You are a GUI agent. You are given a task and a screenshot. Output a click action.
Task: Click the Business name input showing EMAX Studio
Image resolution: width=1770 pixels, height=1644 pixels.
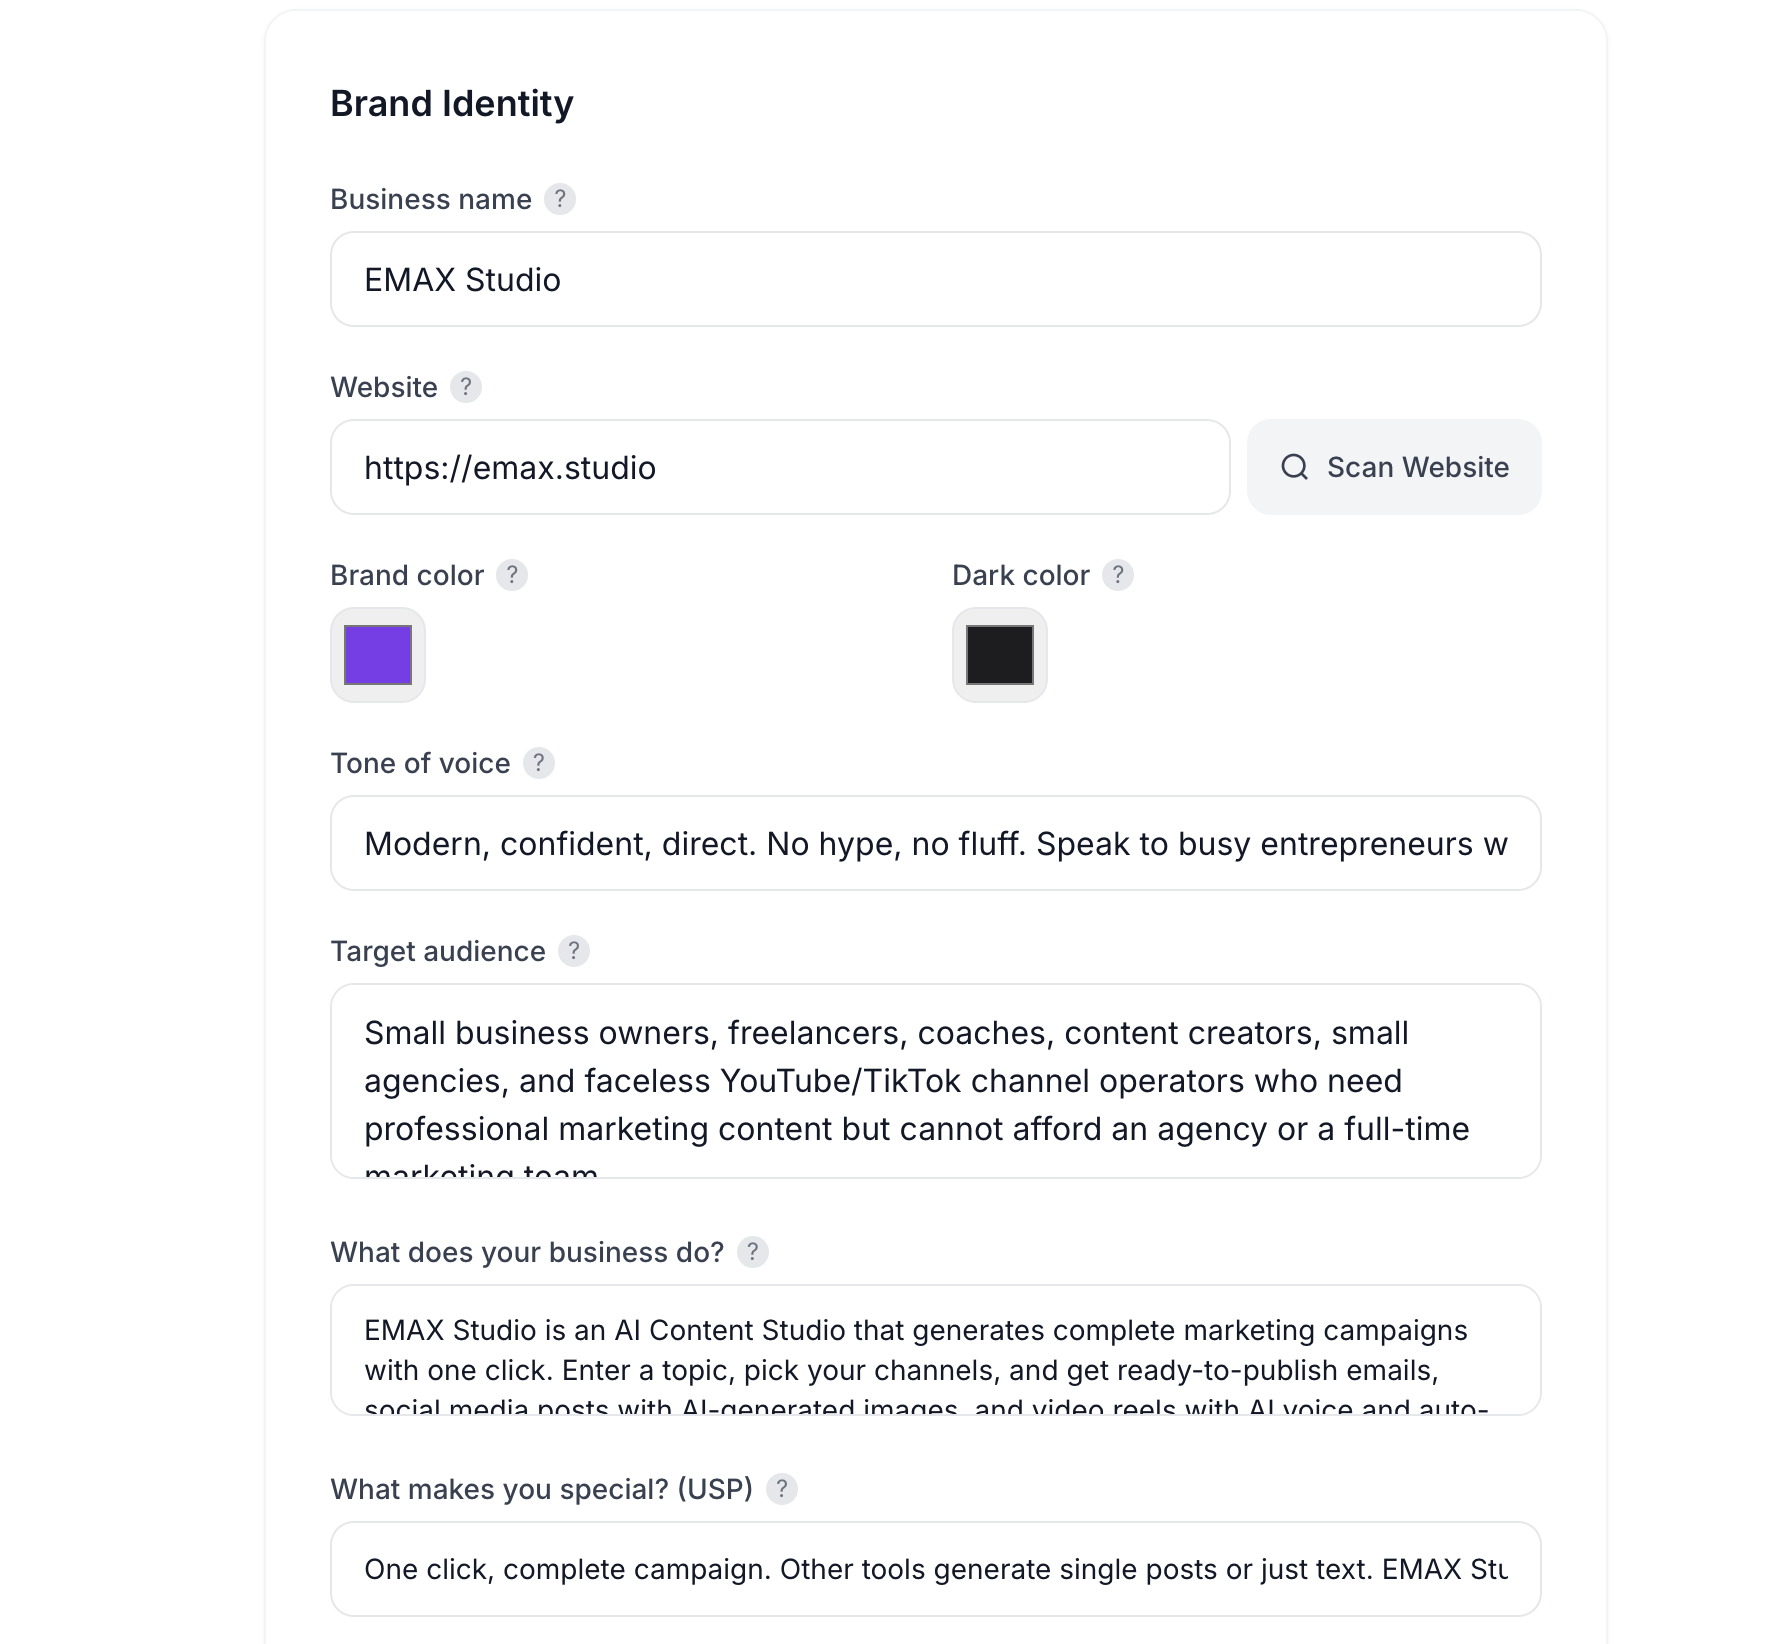click(934, 279)
